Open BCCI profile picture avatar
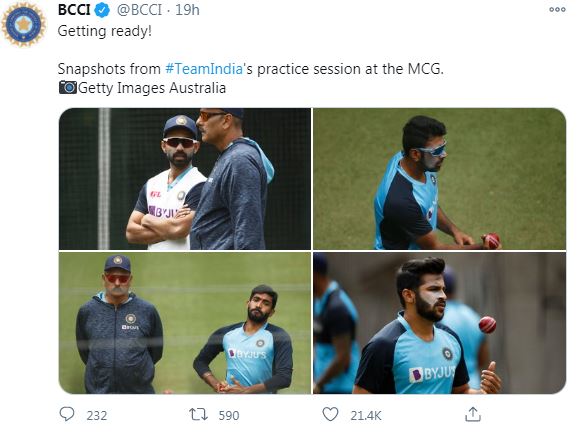 [24, 24]
